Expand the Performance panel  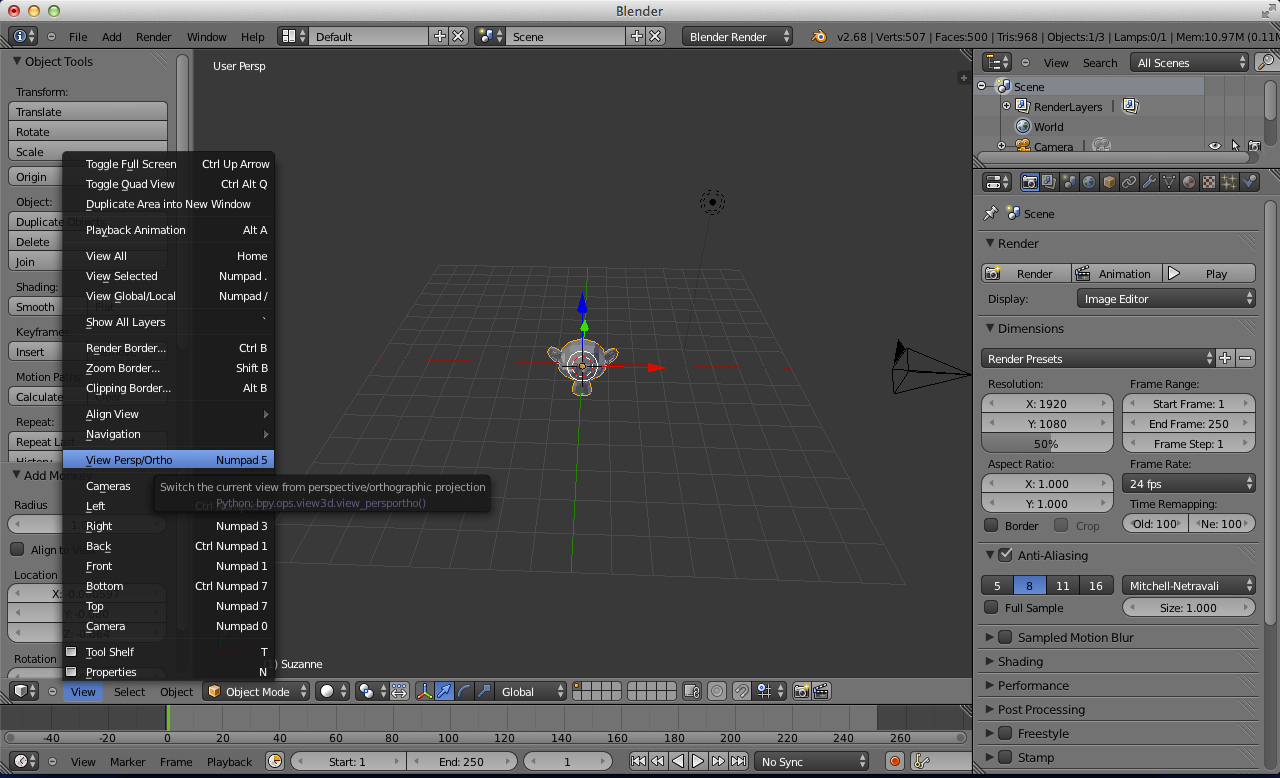[x=1033, y=685]
